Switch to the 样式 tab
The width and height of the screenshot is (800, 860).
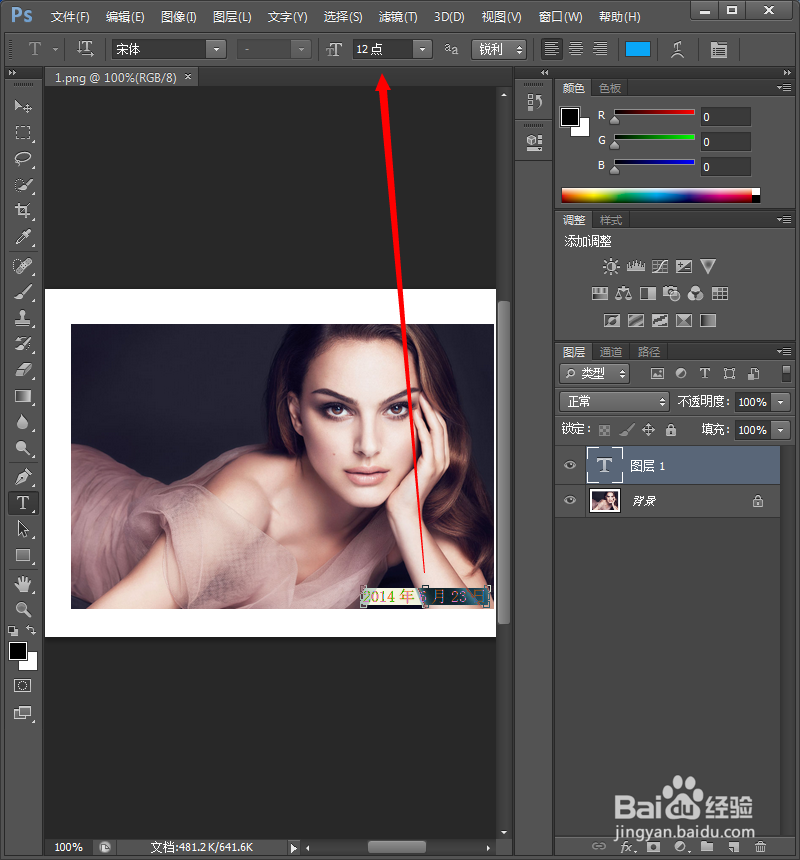pos(611,220)
